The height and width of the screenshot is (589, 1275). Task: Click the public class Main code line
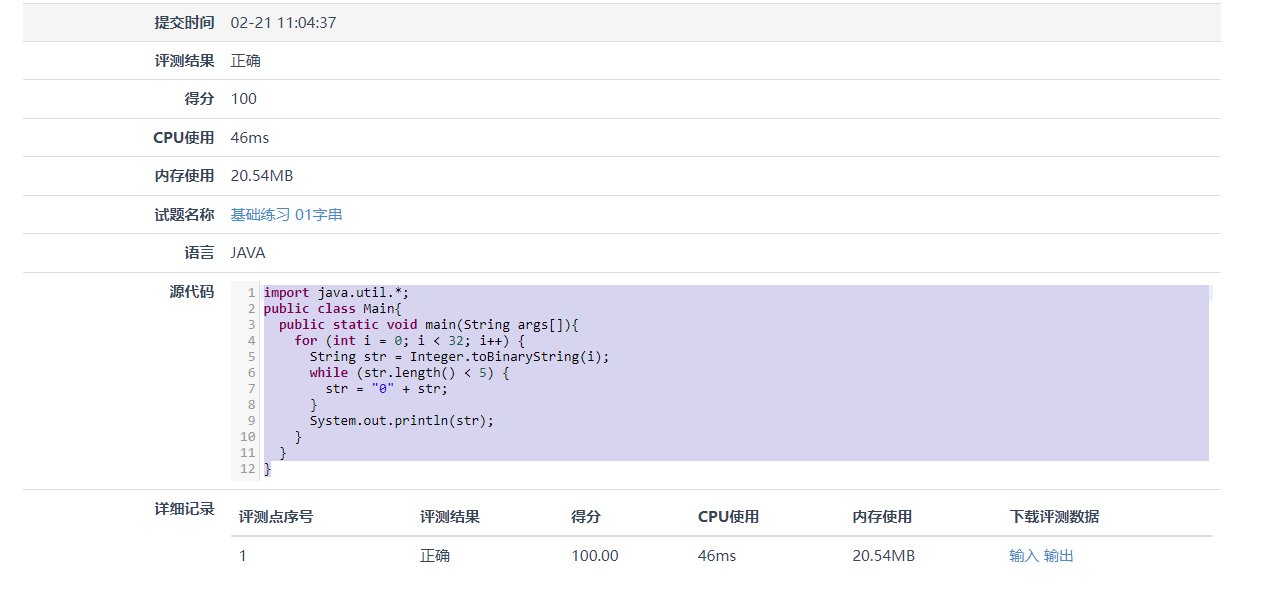(x=317, y=309)
